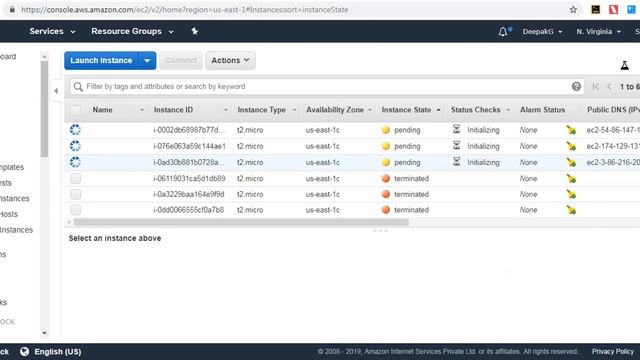Go to first page of instance list
This screenshot has height=360, width=640.
point(595,87)
